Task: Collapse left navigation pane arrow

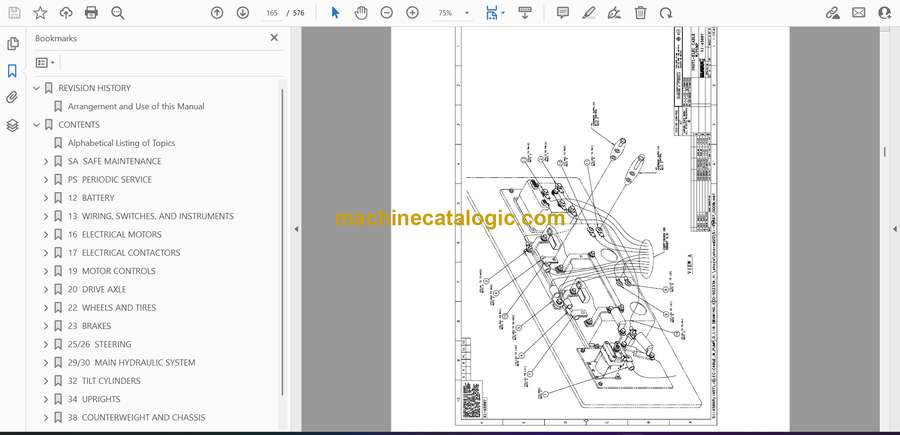Action: pyautogui.click(x=296, y=229)
